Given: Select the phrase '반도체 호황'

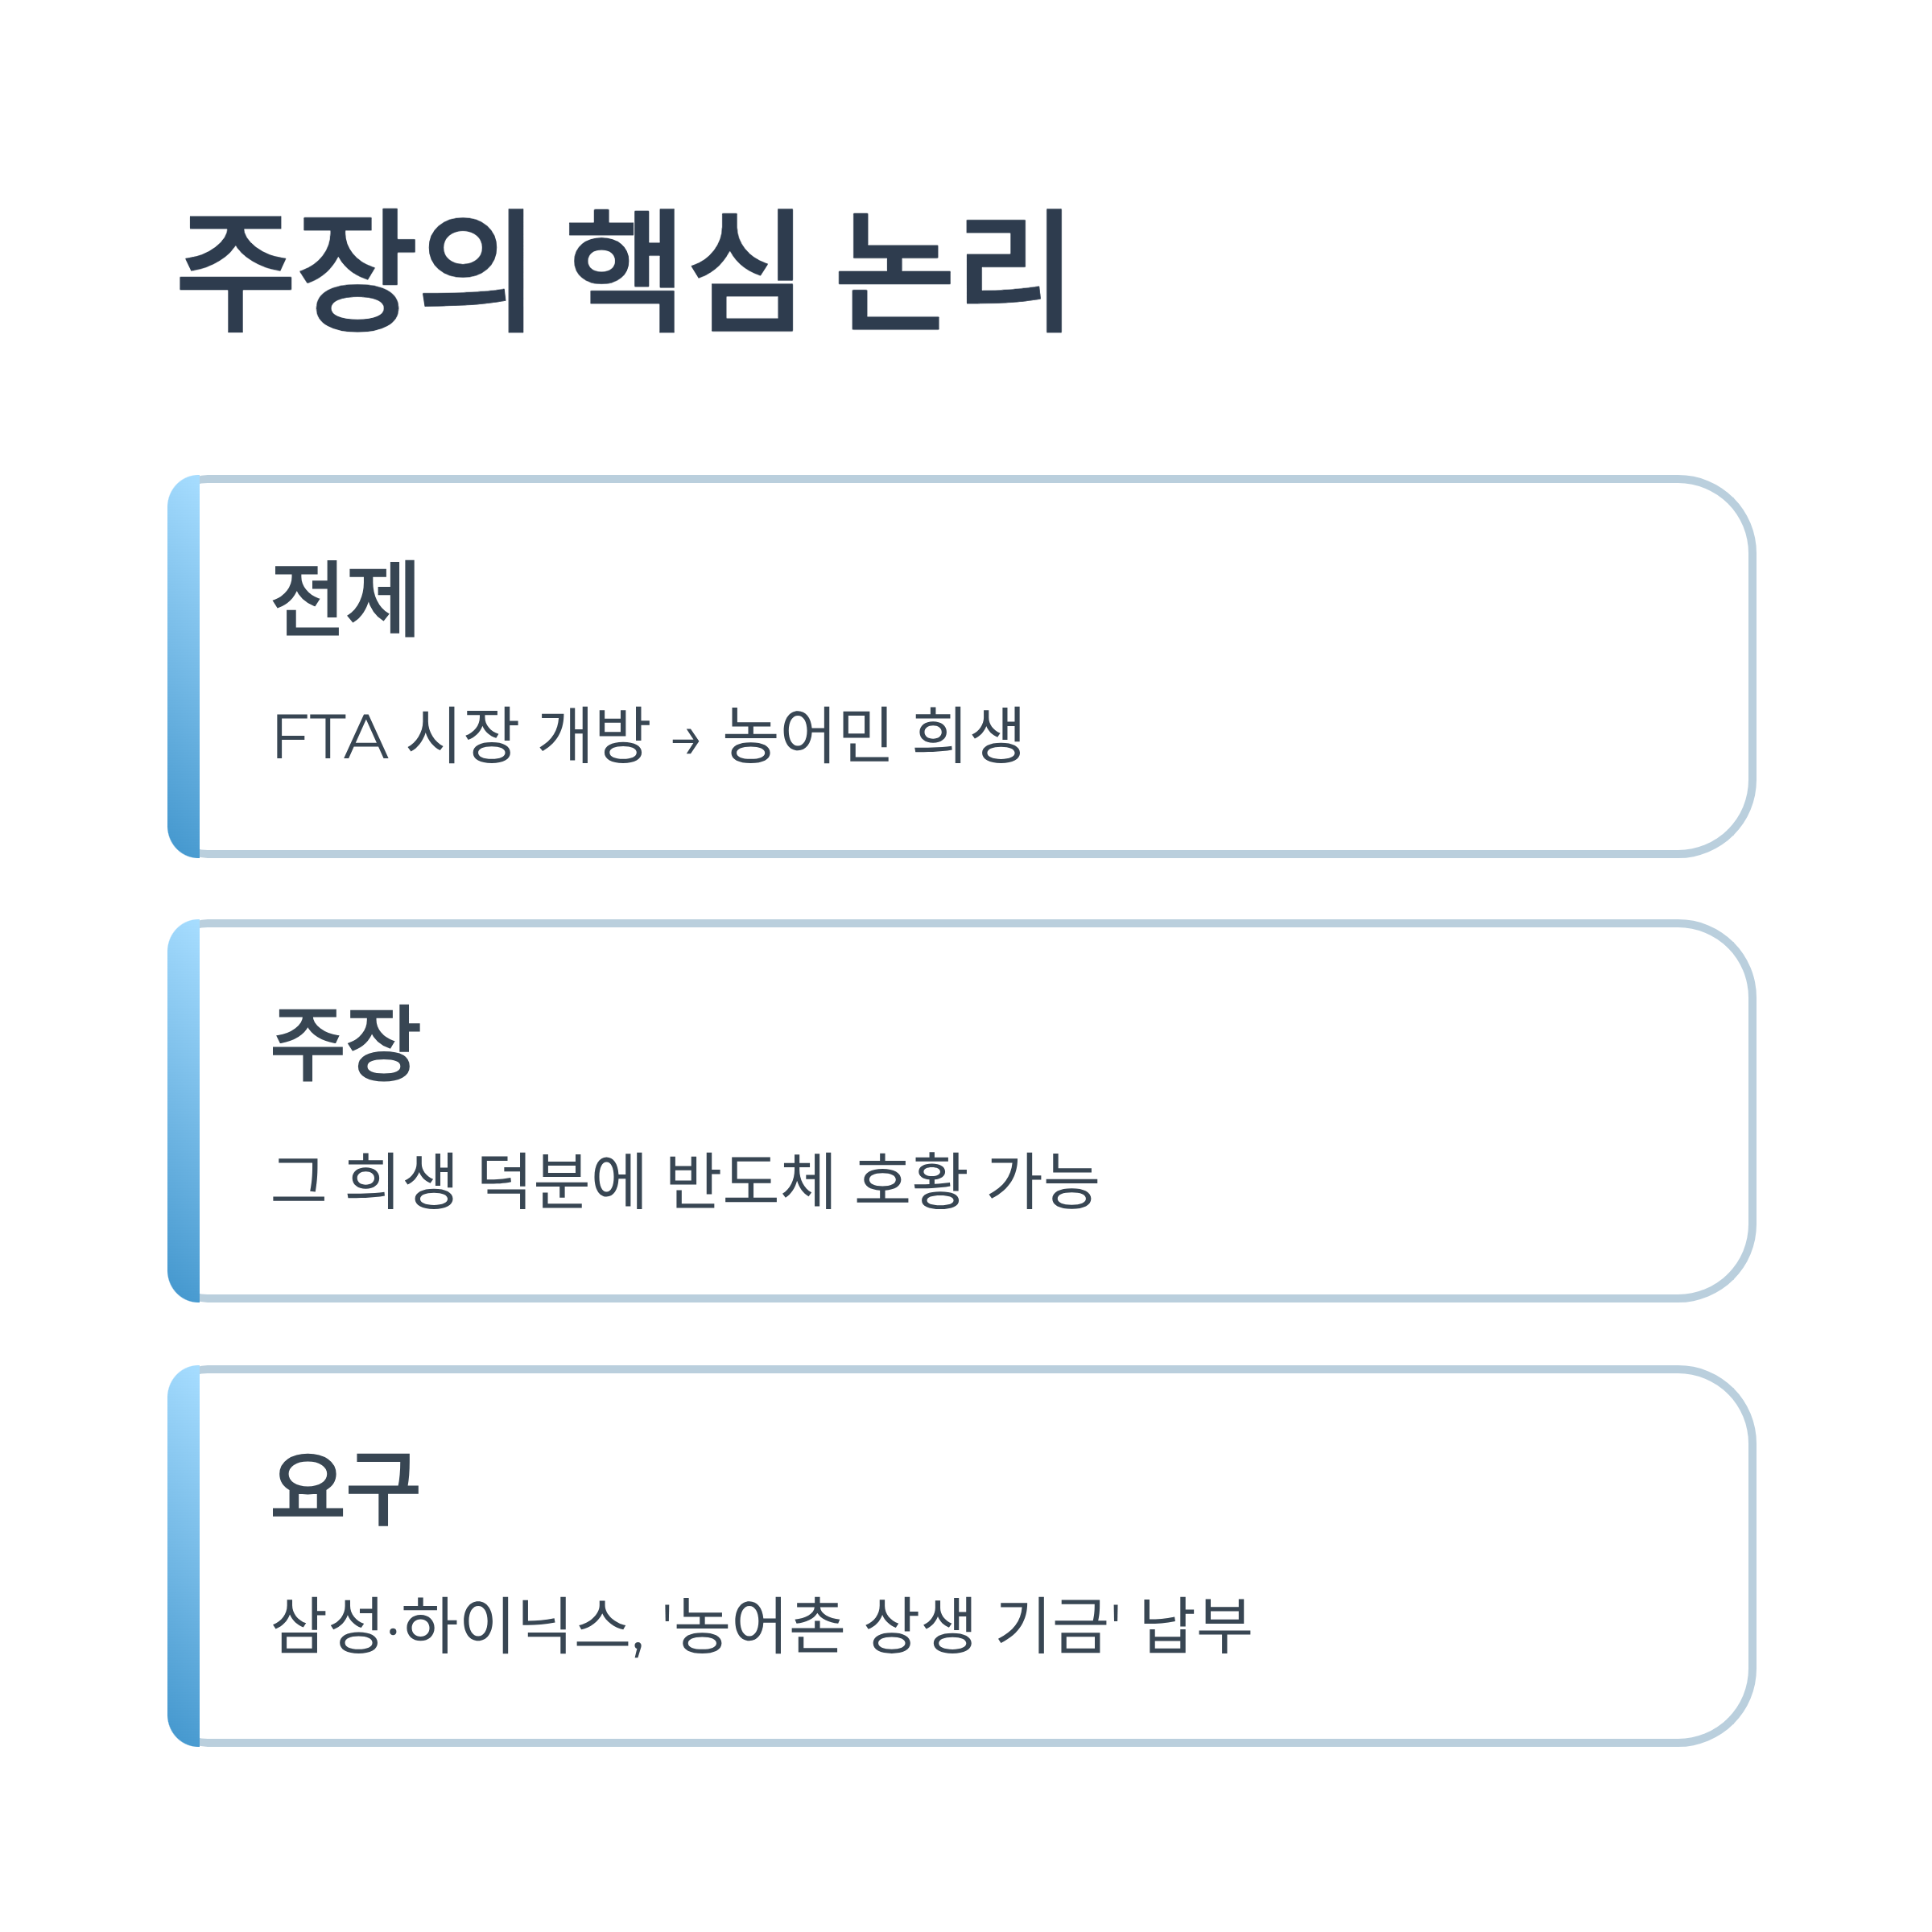Looking at the screenshot, I should (816, 1180).
